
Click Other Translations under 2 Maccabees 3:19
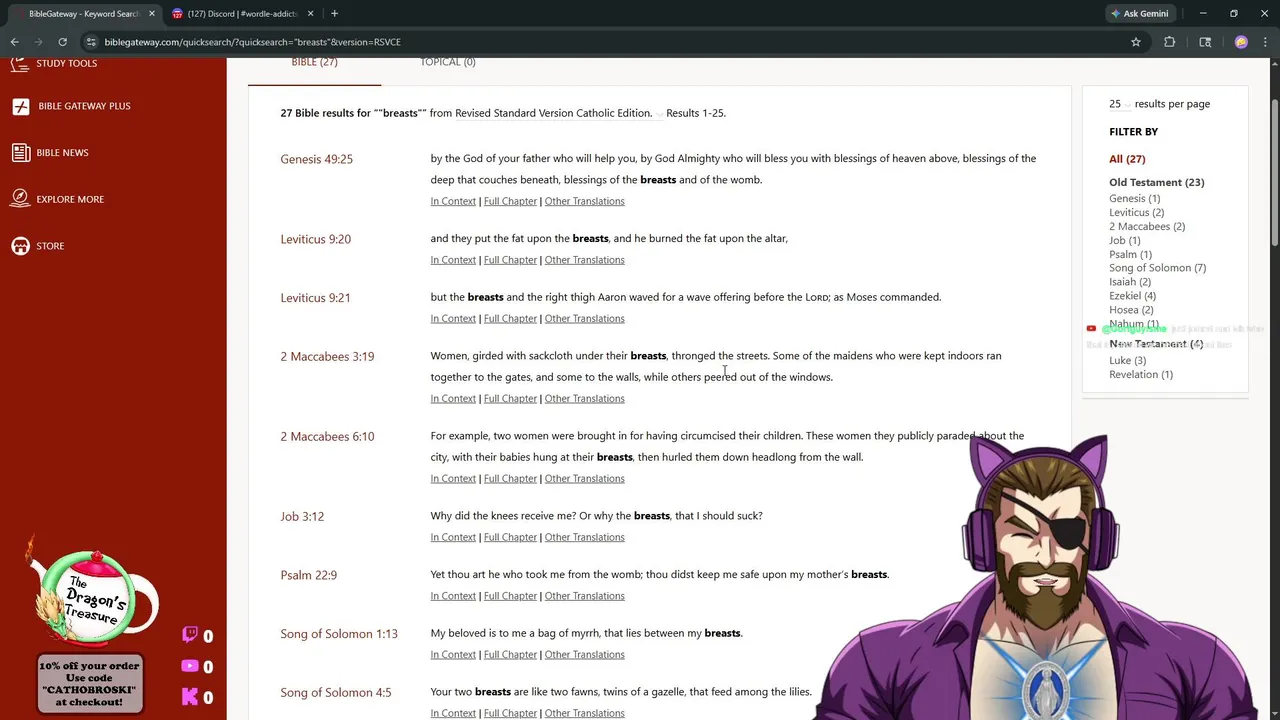coord(584,399)
